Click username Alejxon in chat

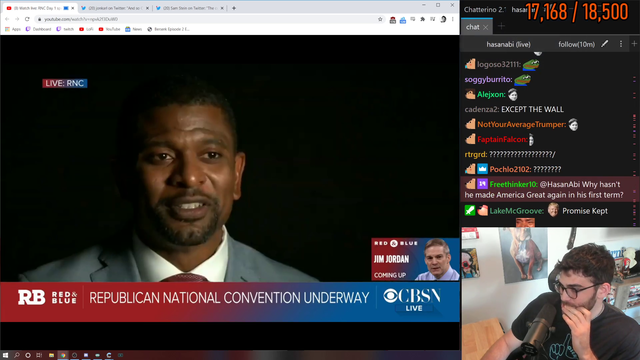491,95
